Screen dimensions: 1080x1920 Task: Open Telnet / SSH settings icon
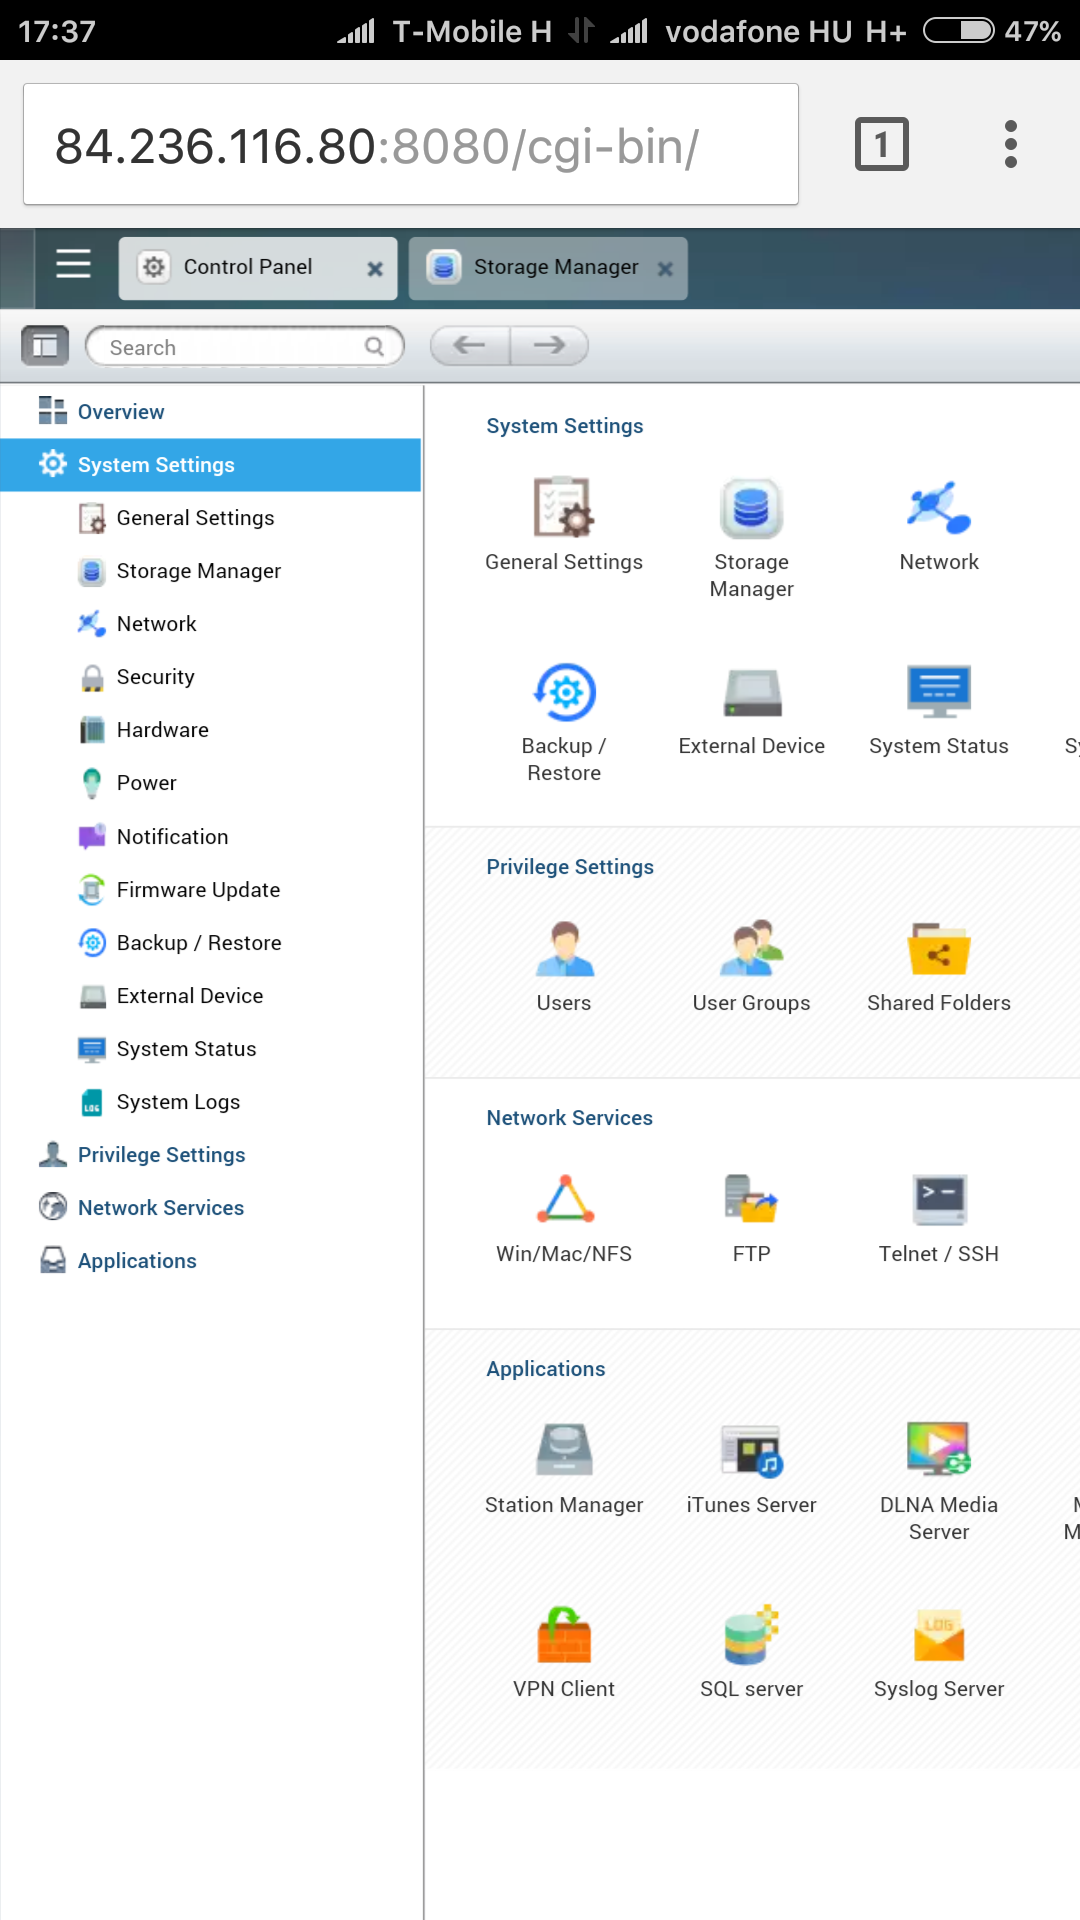pos(938,1200)
